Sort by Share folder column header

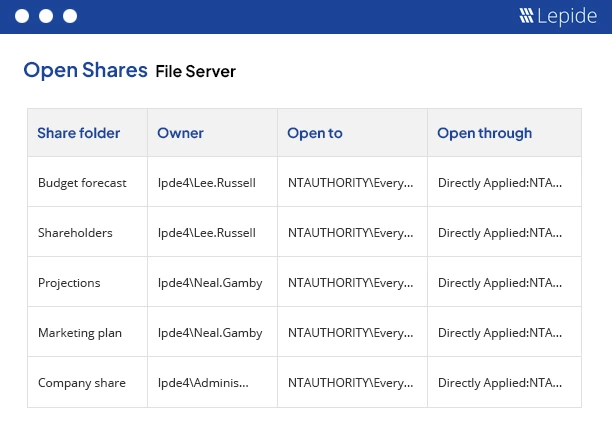pos(78,133)
